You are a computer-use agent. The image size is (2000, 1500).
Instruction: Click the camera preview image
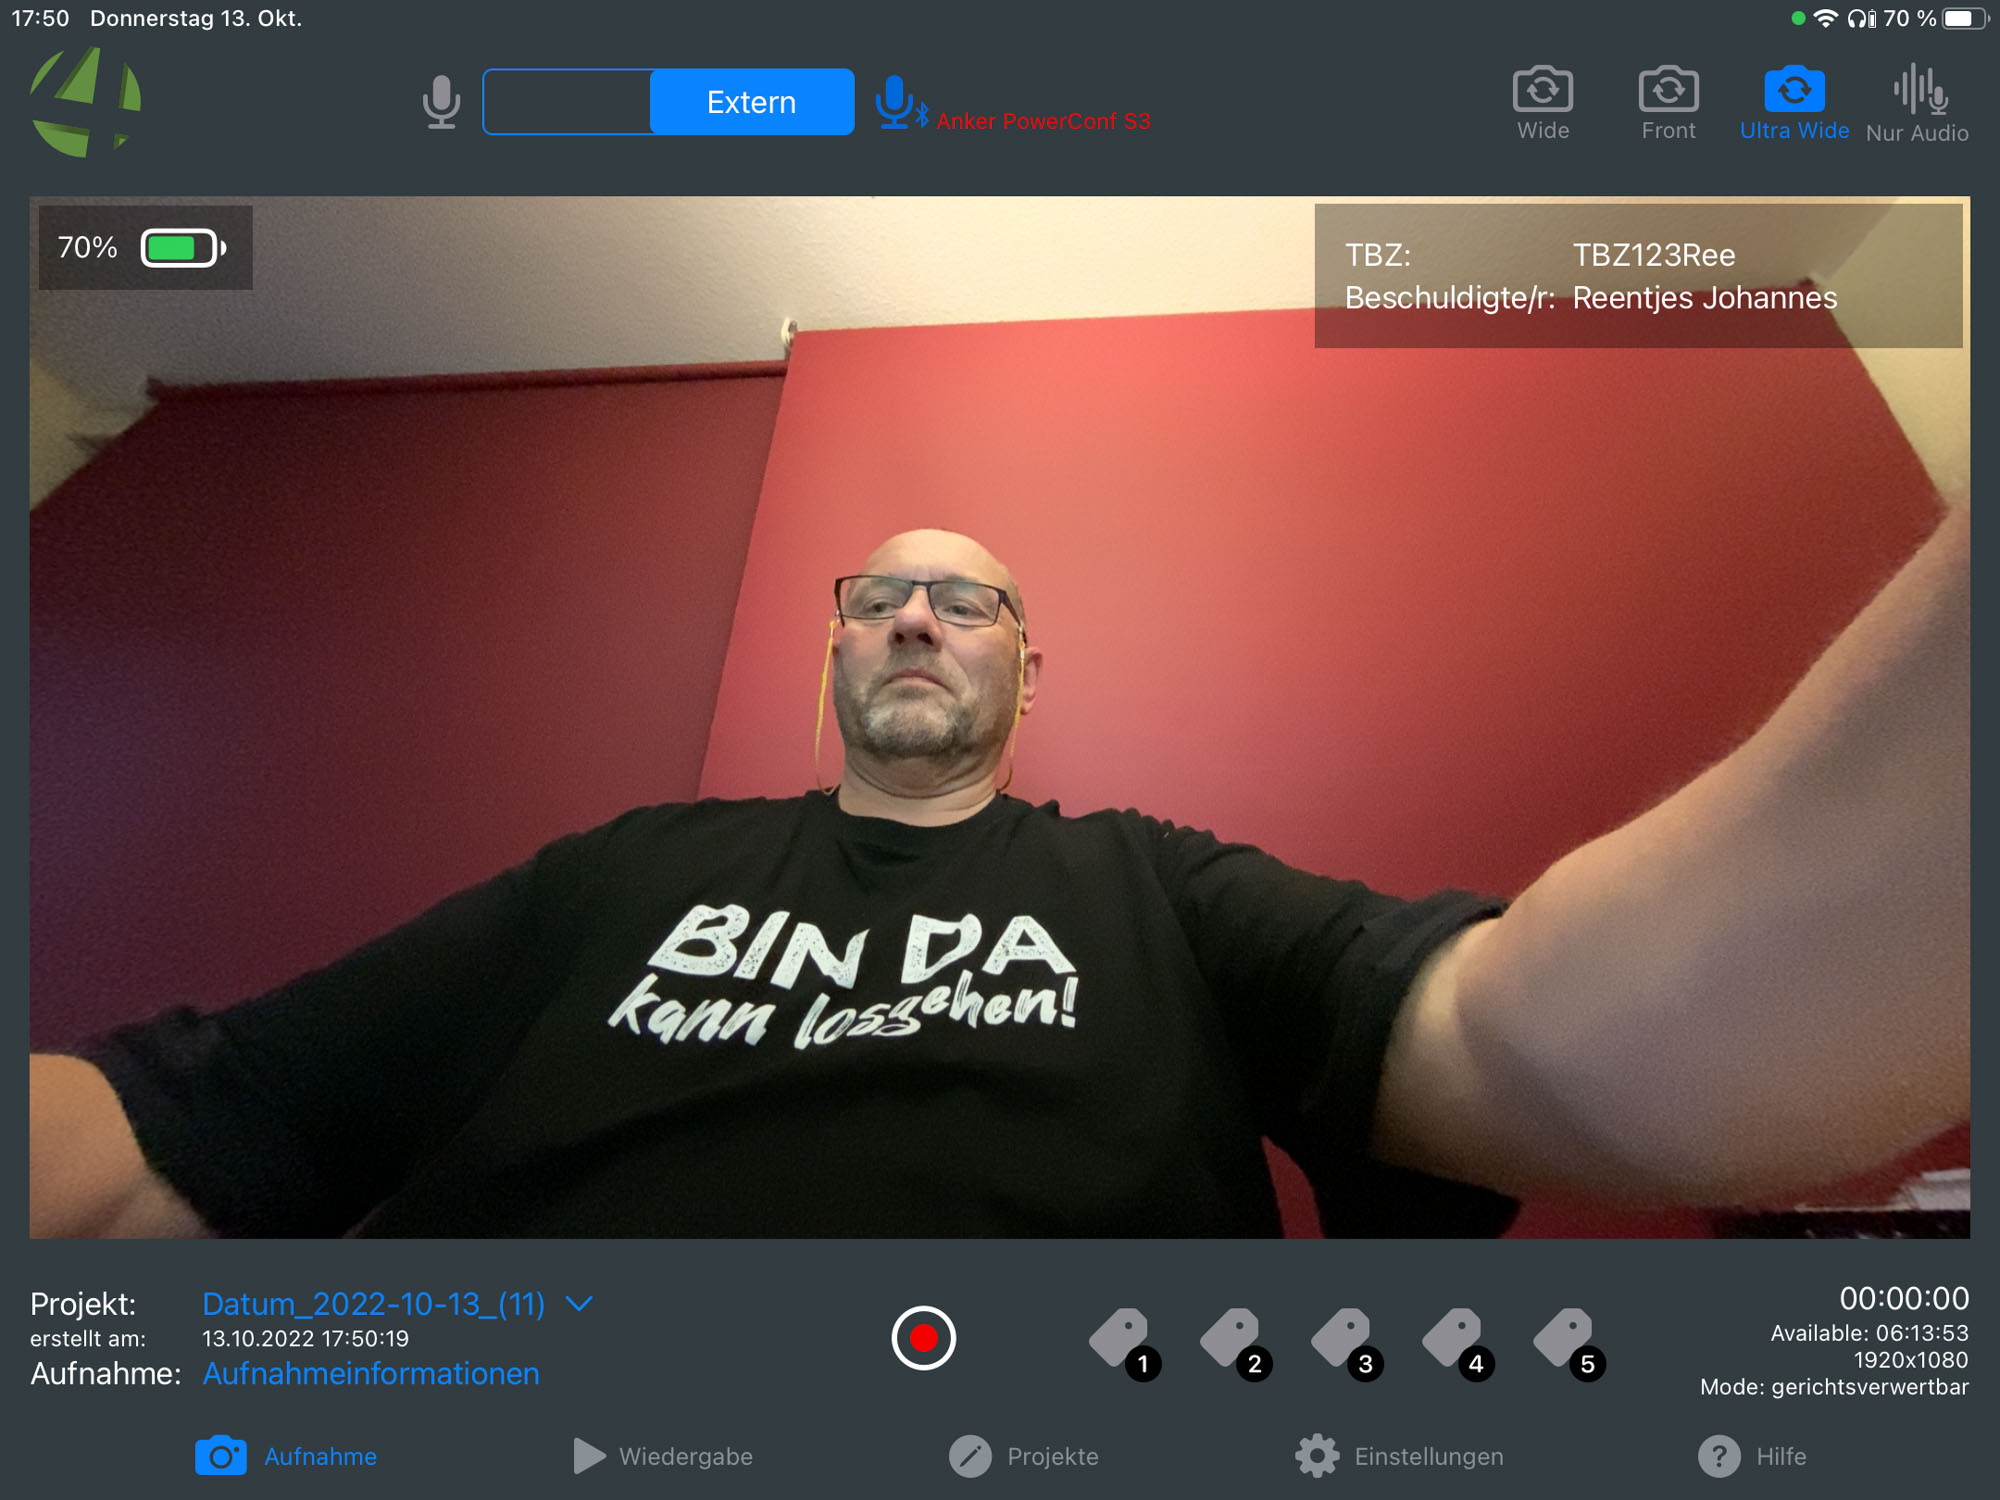tap(1000, 717)
